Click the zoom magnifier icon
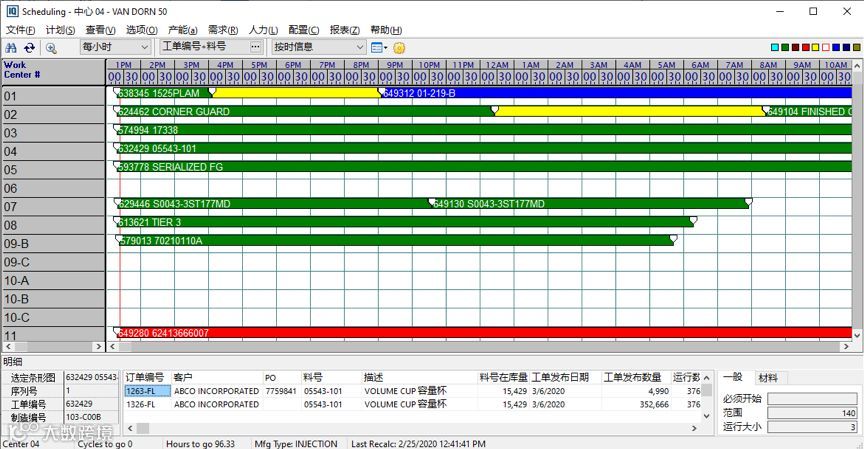Viewport: 864px width, 449px height. tap(51, 48)
